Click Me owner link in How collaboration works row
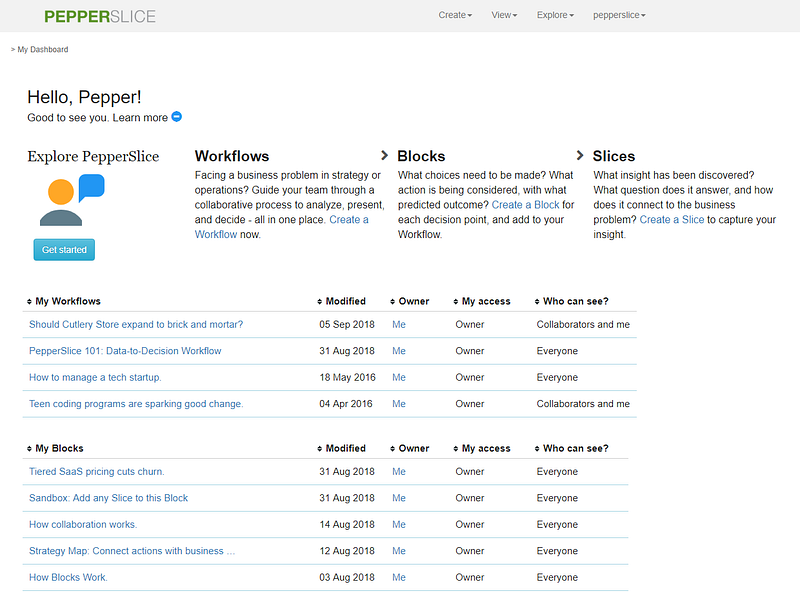 (399, 524)
